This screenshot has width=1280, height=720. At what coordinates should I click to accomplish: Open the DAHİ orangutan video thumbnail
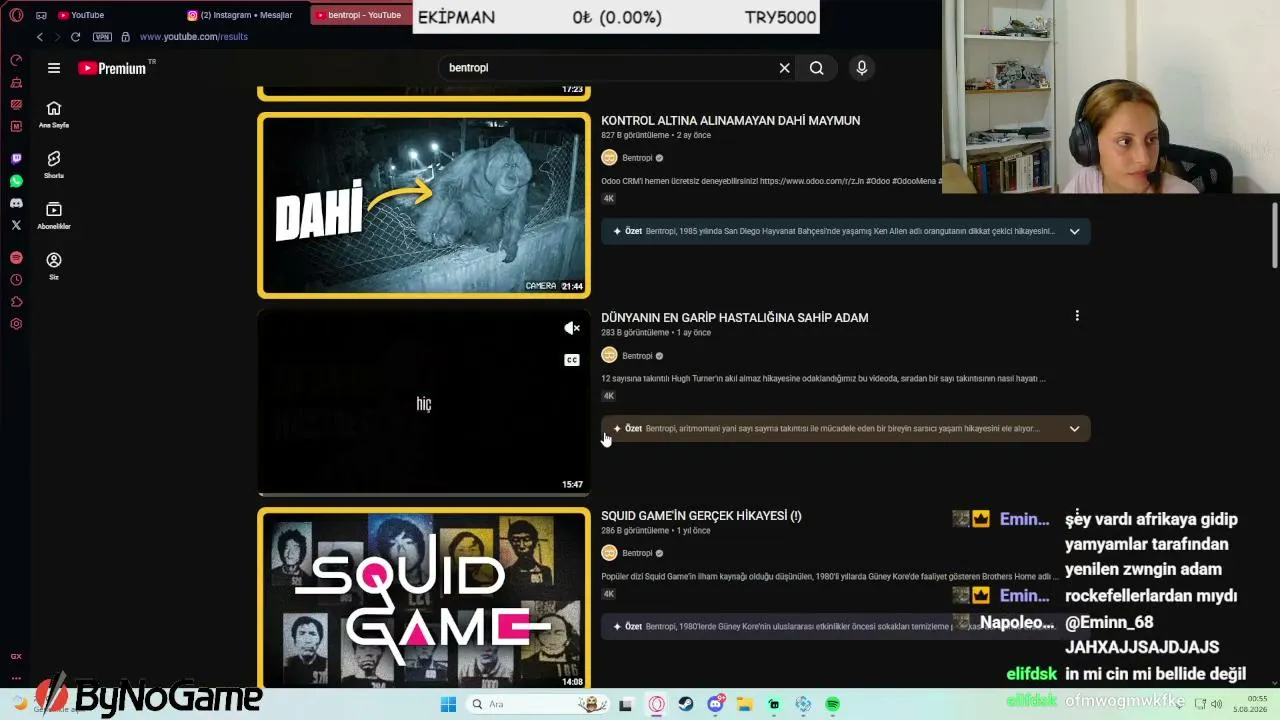424,205
